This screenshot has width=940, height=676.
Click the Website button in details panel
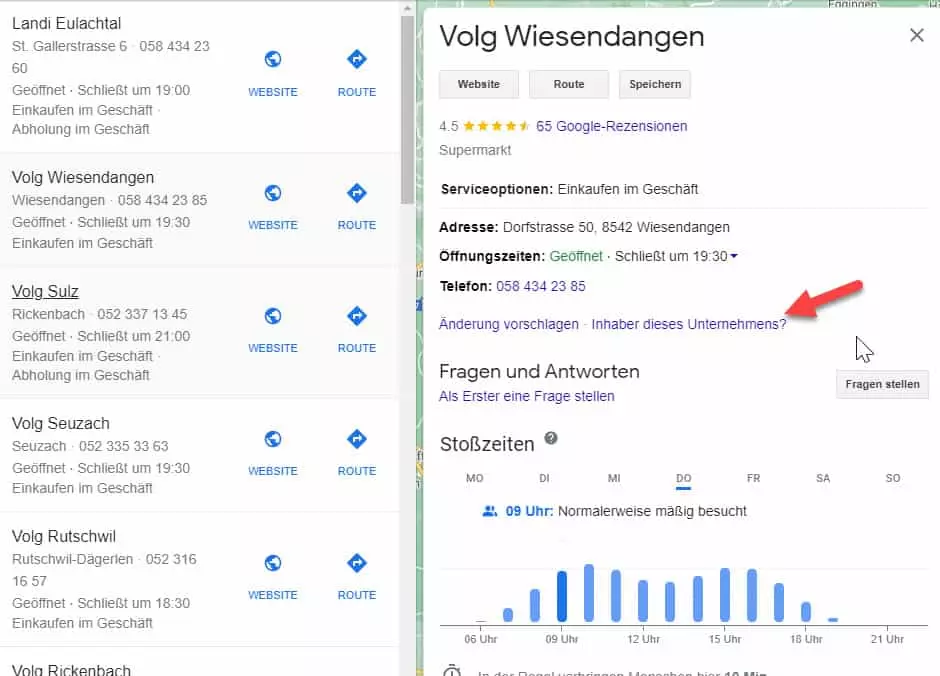478,84
